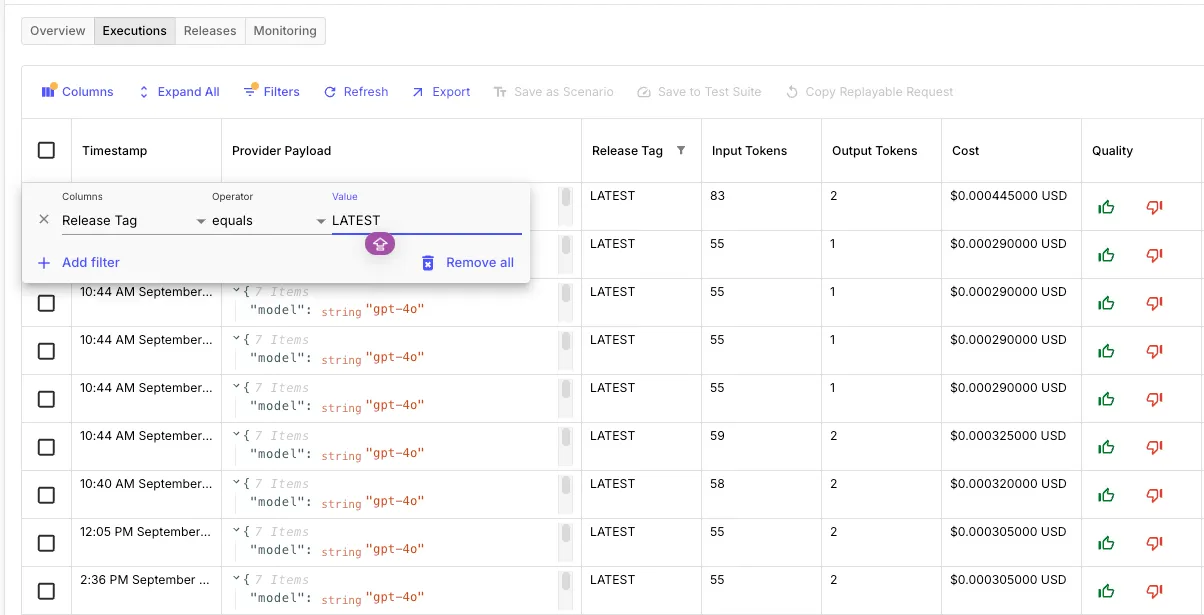Check the 12:05 PM execution row
This screenshot has height=615, width=1204.
click(46, 543)
